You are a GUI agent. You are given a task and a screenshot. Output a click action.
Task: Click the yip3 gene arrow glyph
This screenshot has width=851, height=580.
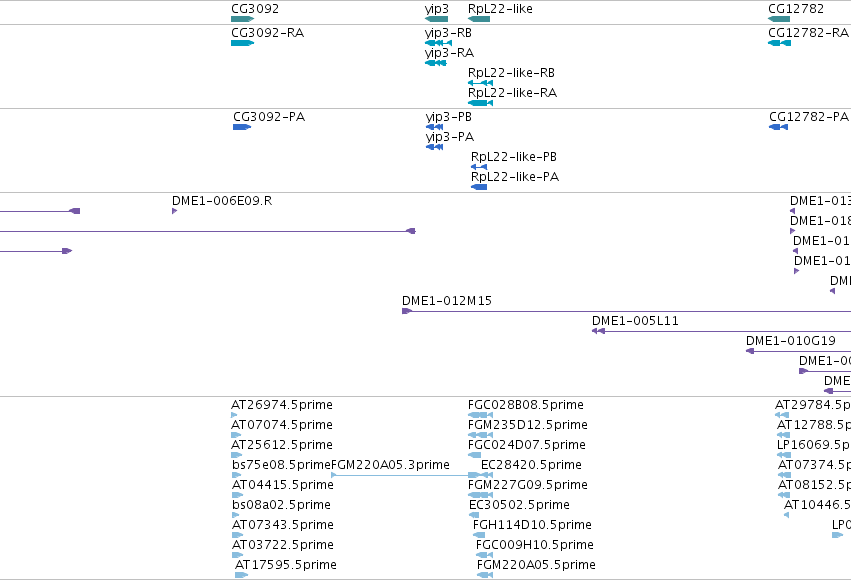click(436, 19)
